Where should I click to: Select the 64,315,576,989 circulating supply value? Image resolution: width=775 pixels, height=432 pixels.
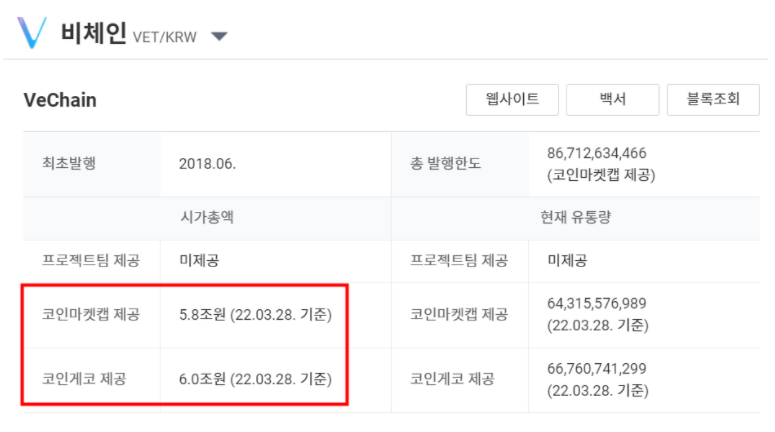[597, 303]
